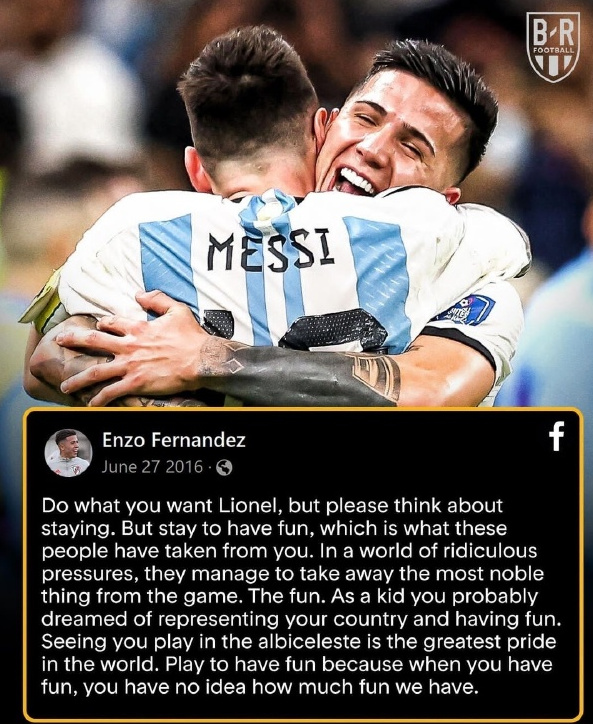Click the globe public-visibility icon

click(224, 468)
